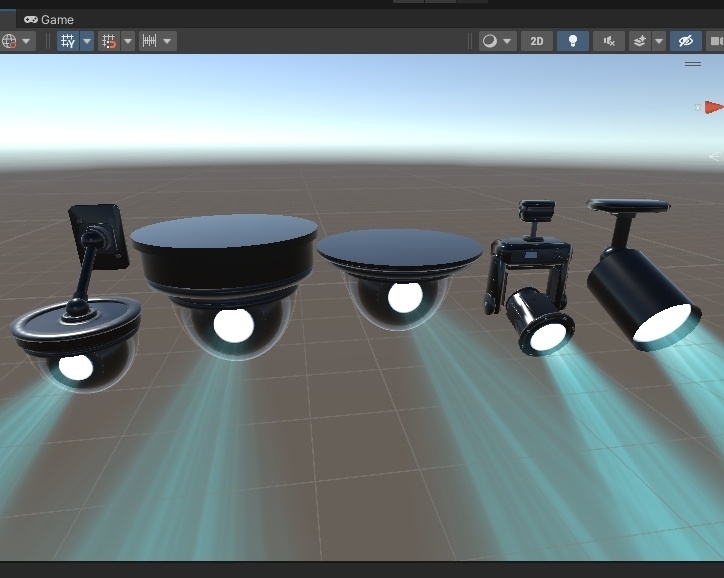The image size is (724, 578).
Task: Open the scene effects dropdown arrow
Action: 659,41
